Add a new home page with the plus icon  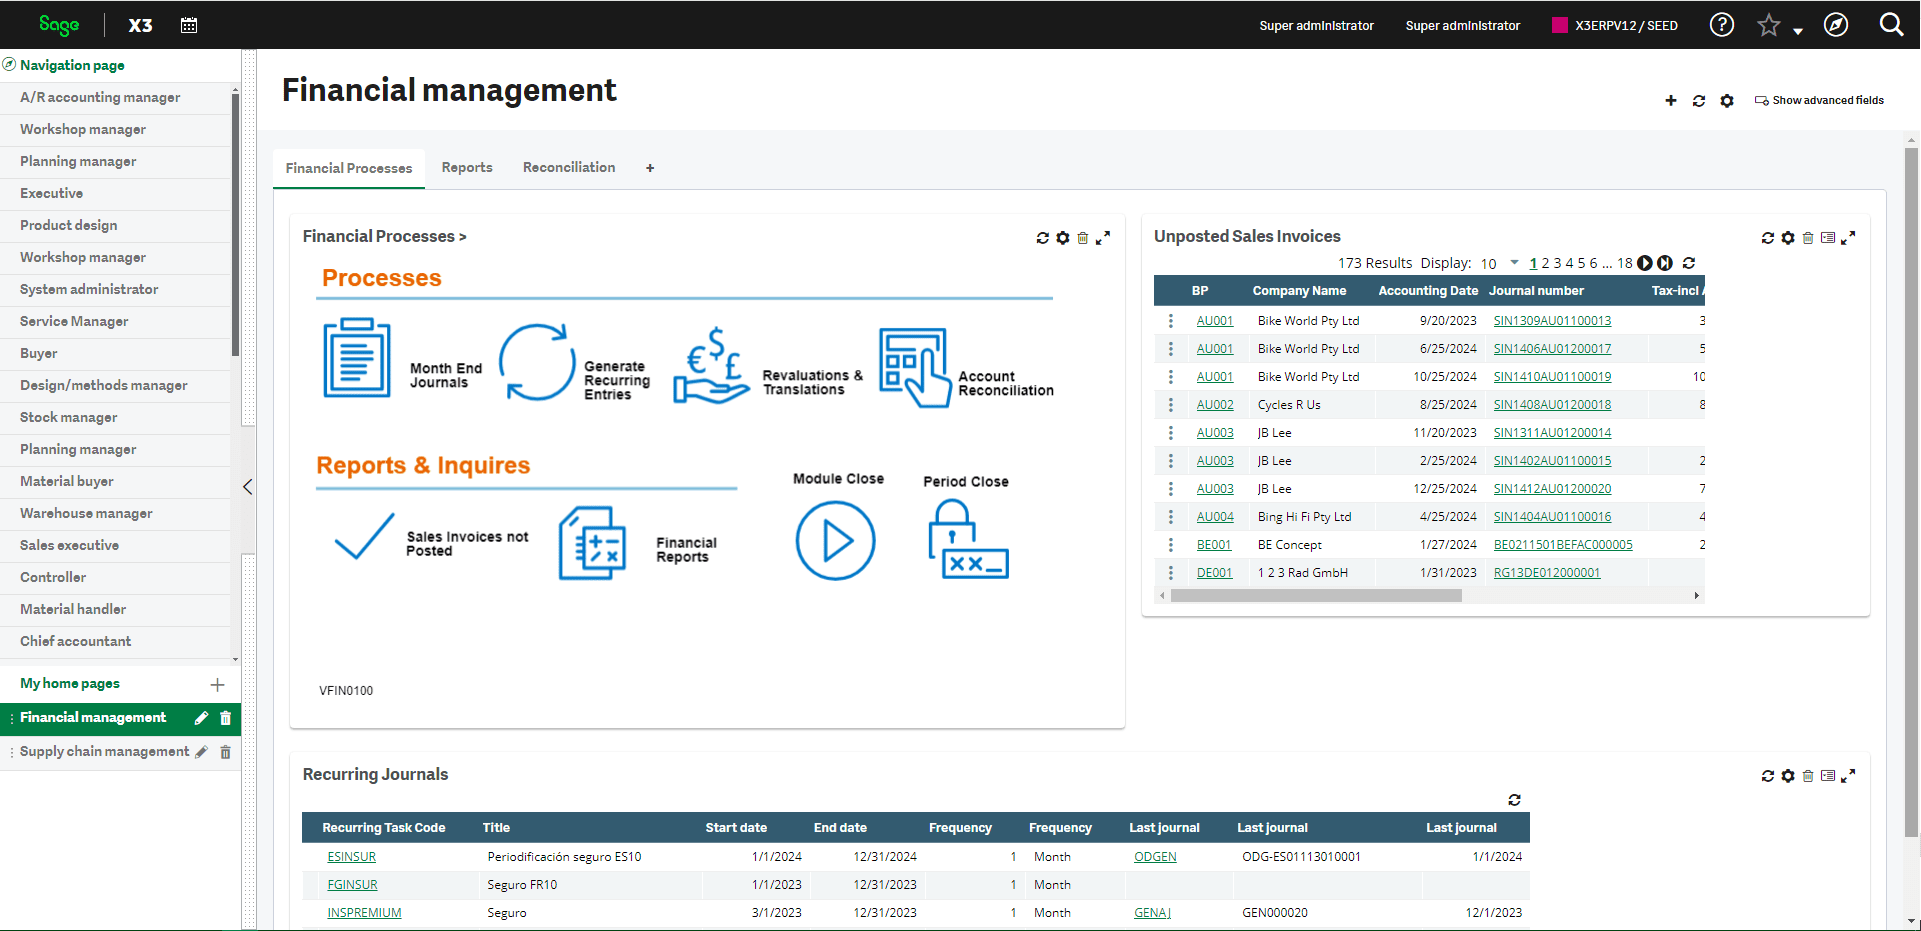coord(217,685)
